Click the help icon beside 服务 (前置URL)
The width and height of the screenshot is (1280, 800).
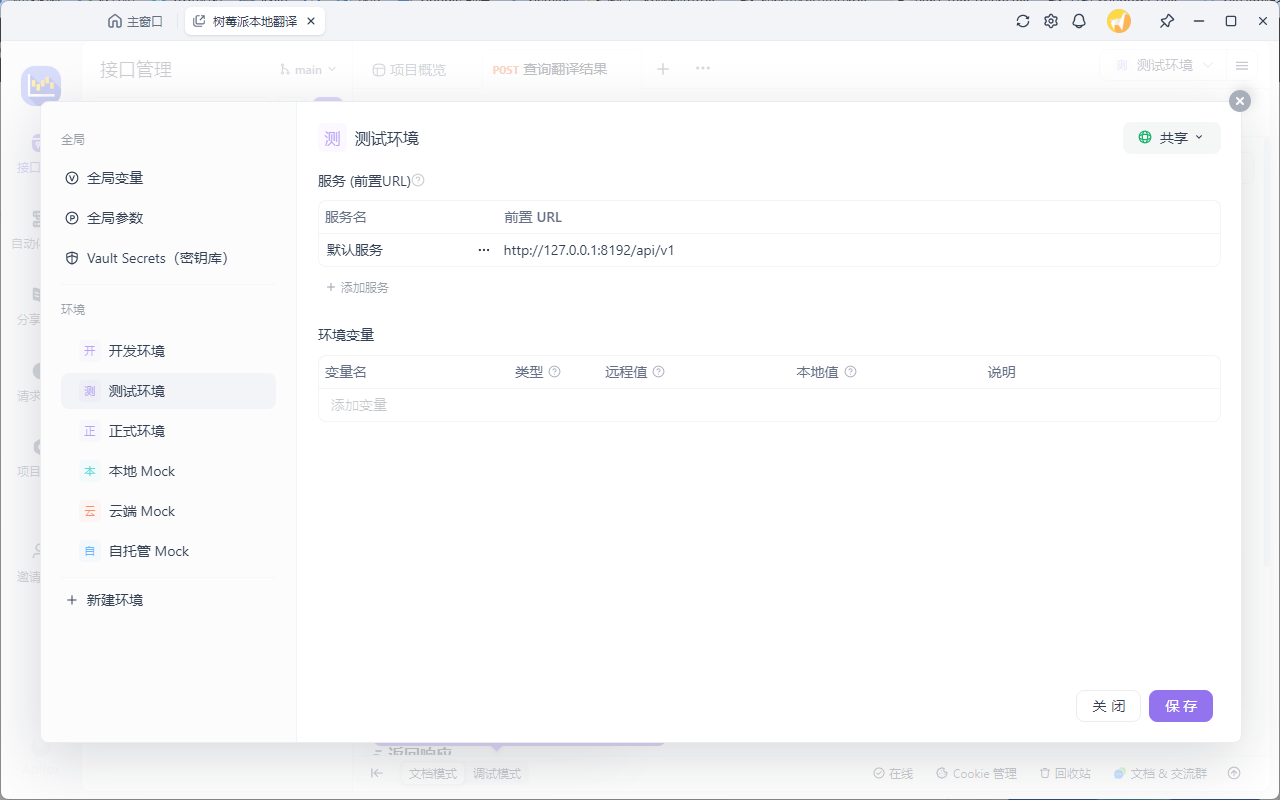tap(418, 181)
